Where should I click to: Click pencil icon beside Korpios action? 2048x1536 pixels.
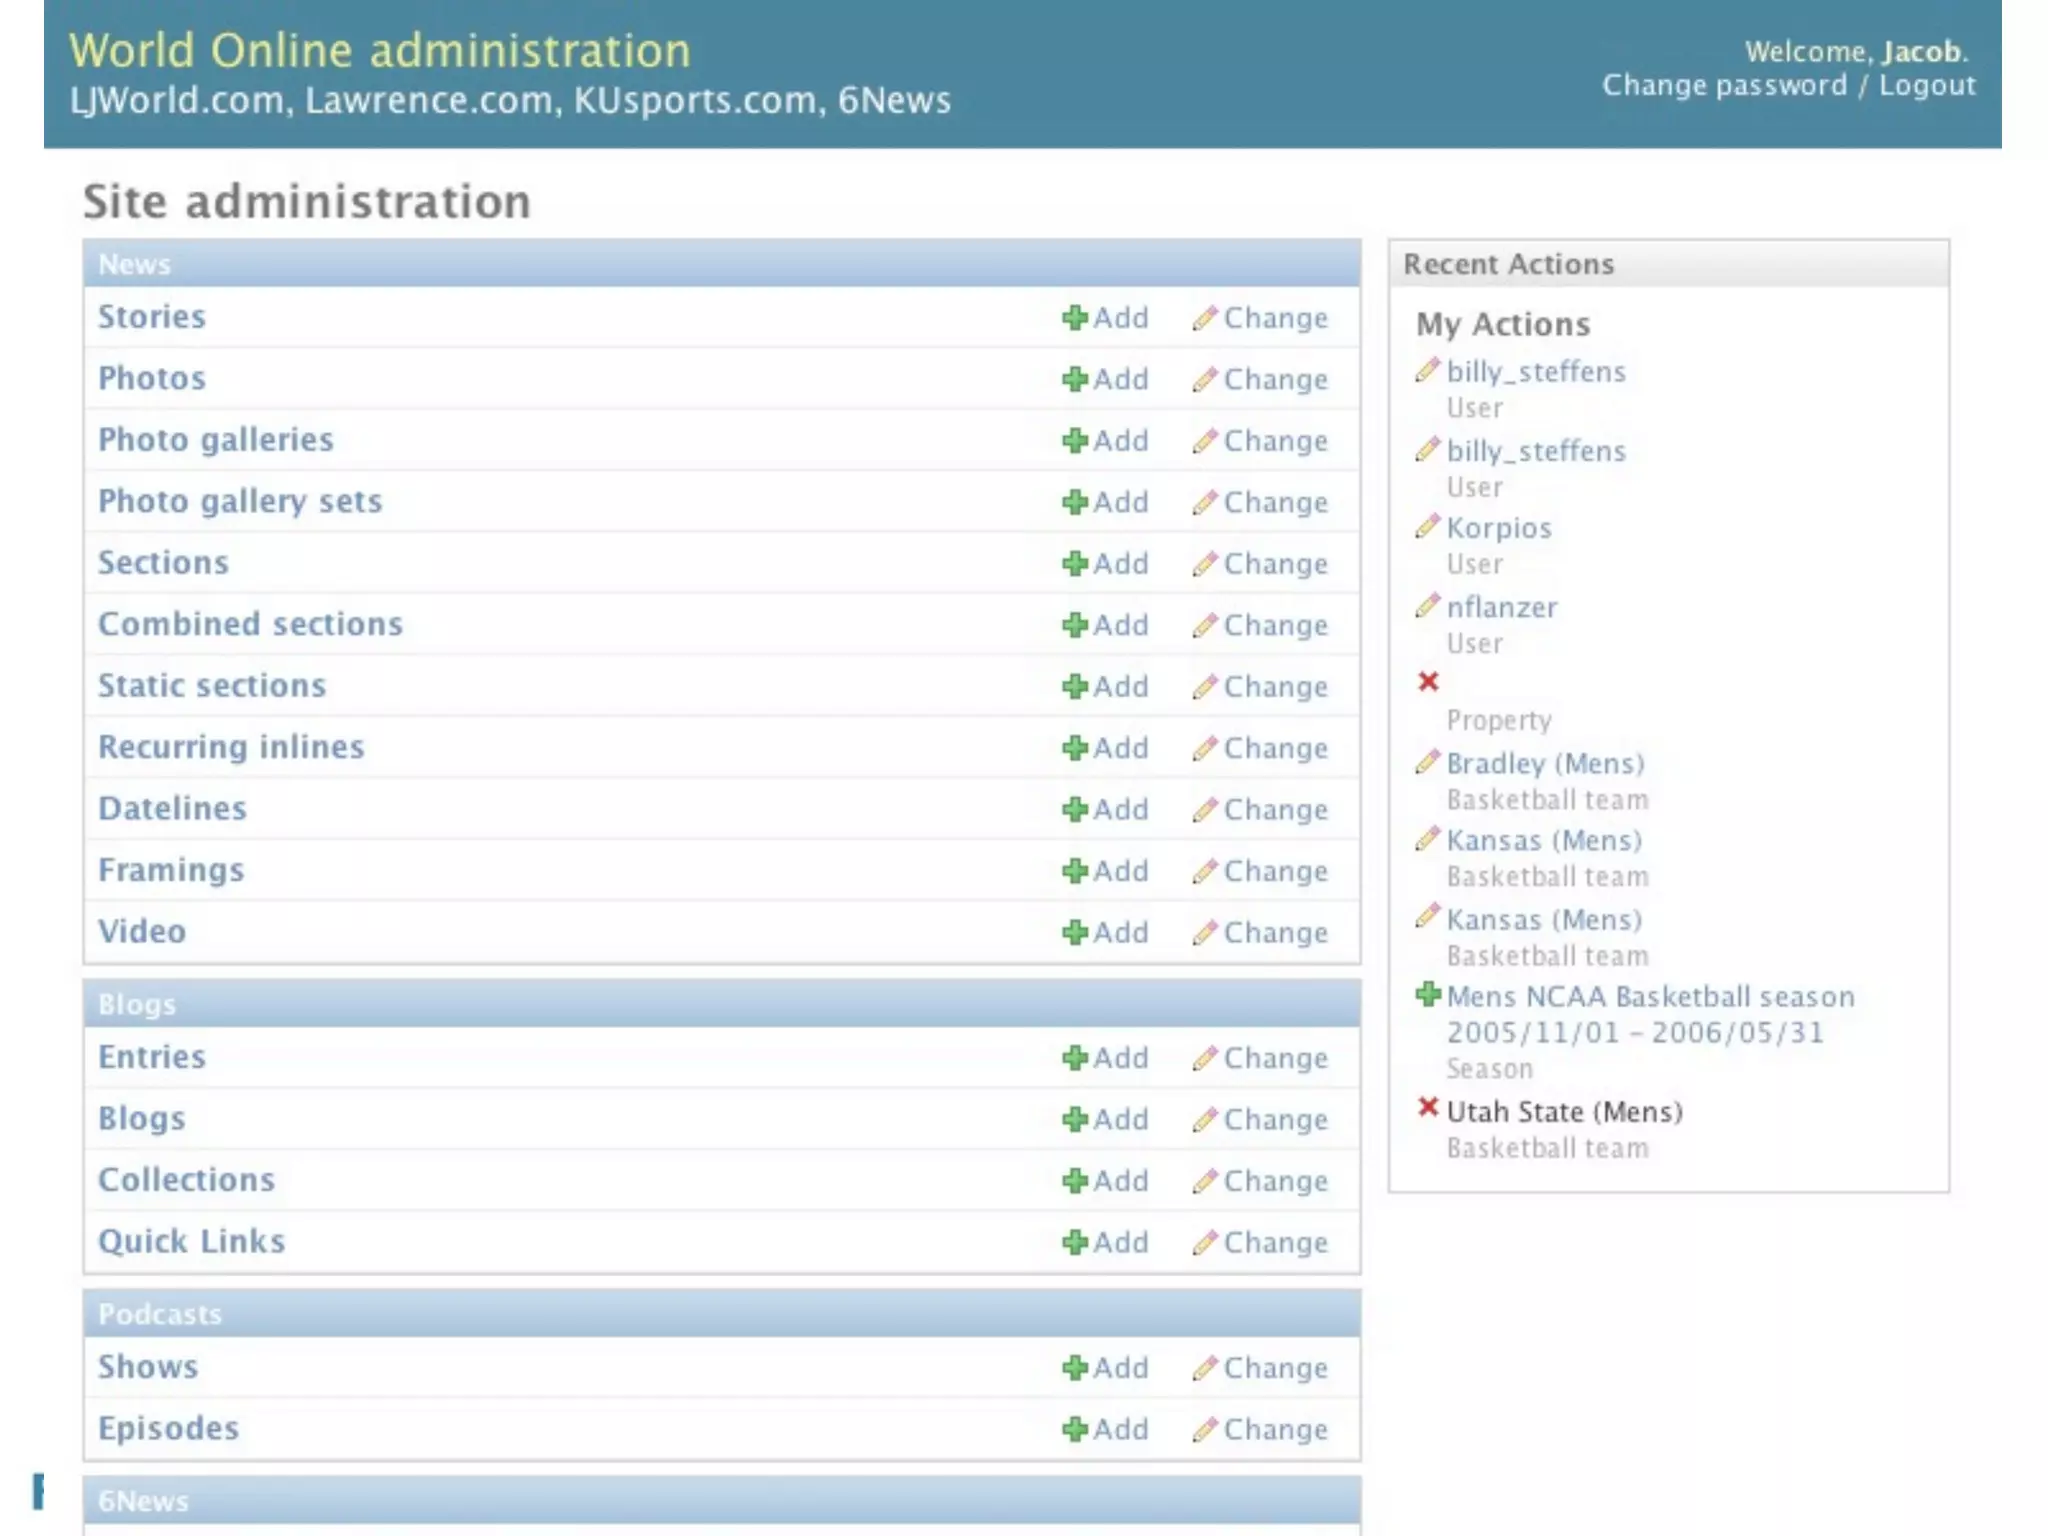point(1427,527)
